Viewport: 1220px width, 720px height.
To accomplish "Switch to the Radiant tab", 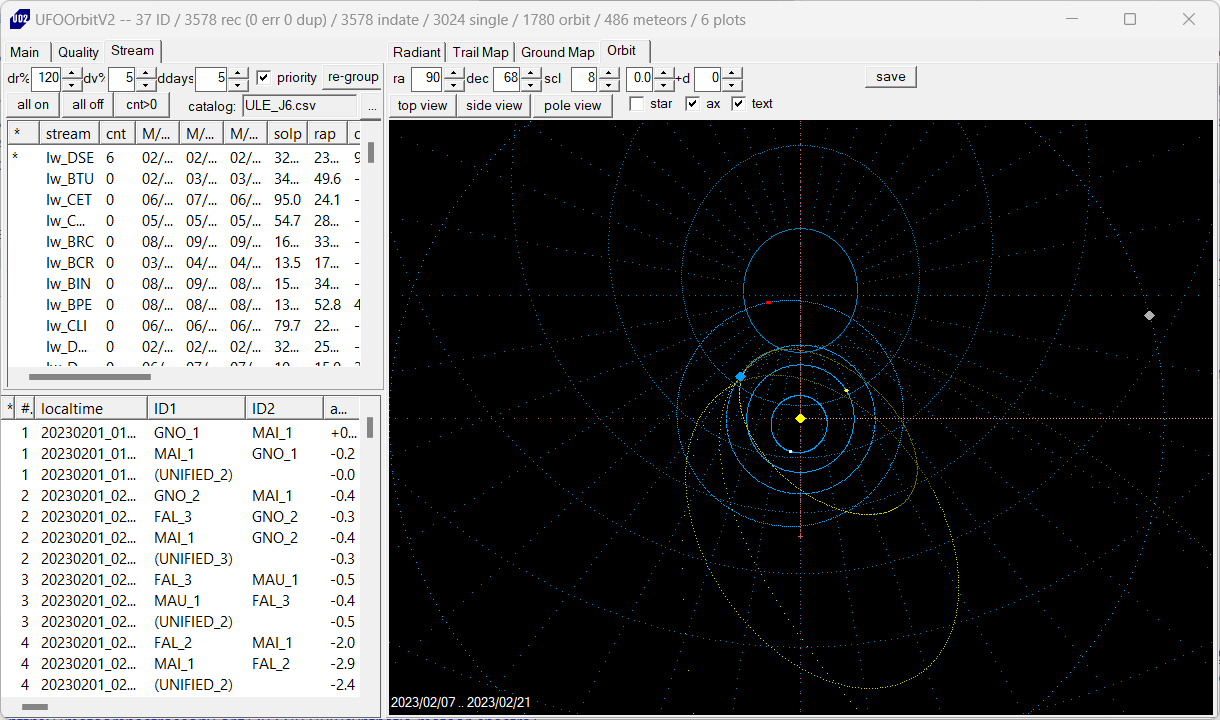I will (x=417, y=52).
